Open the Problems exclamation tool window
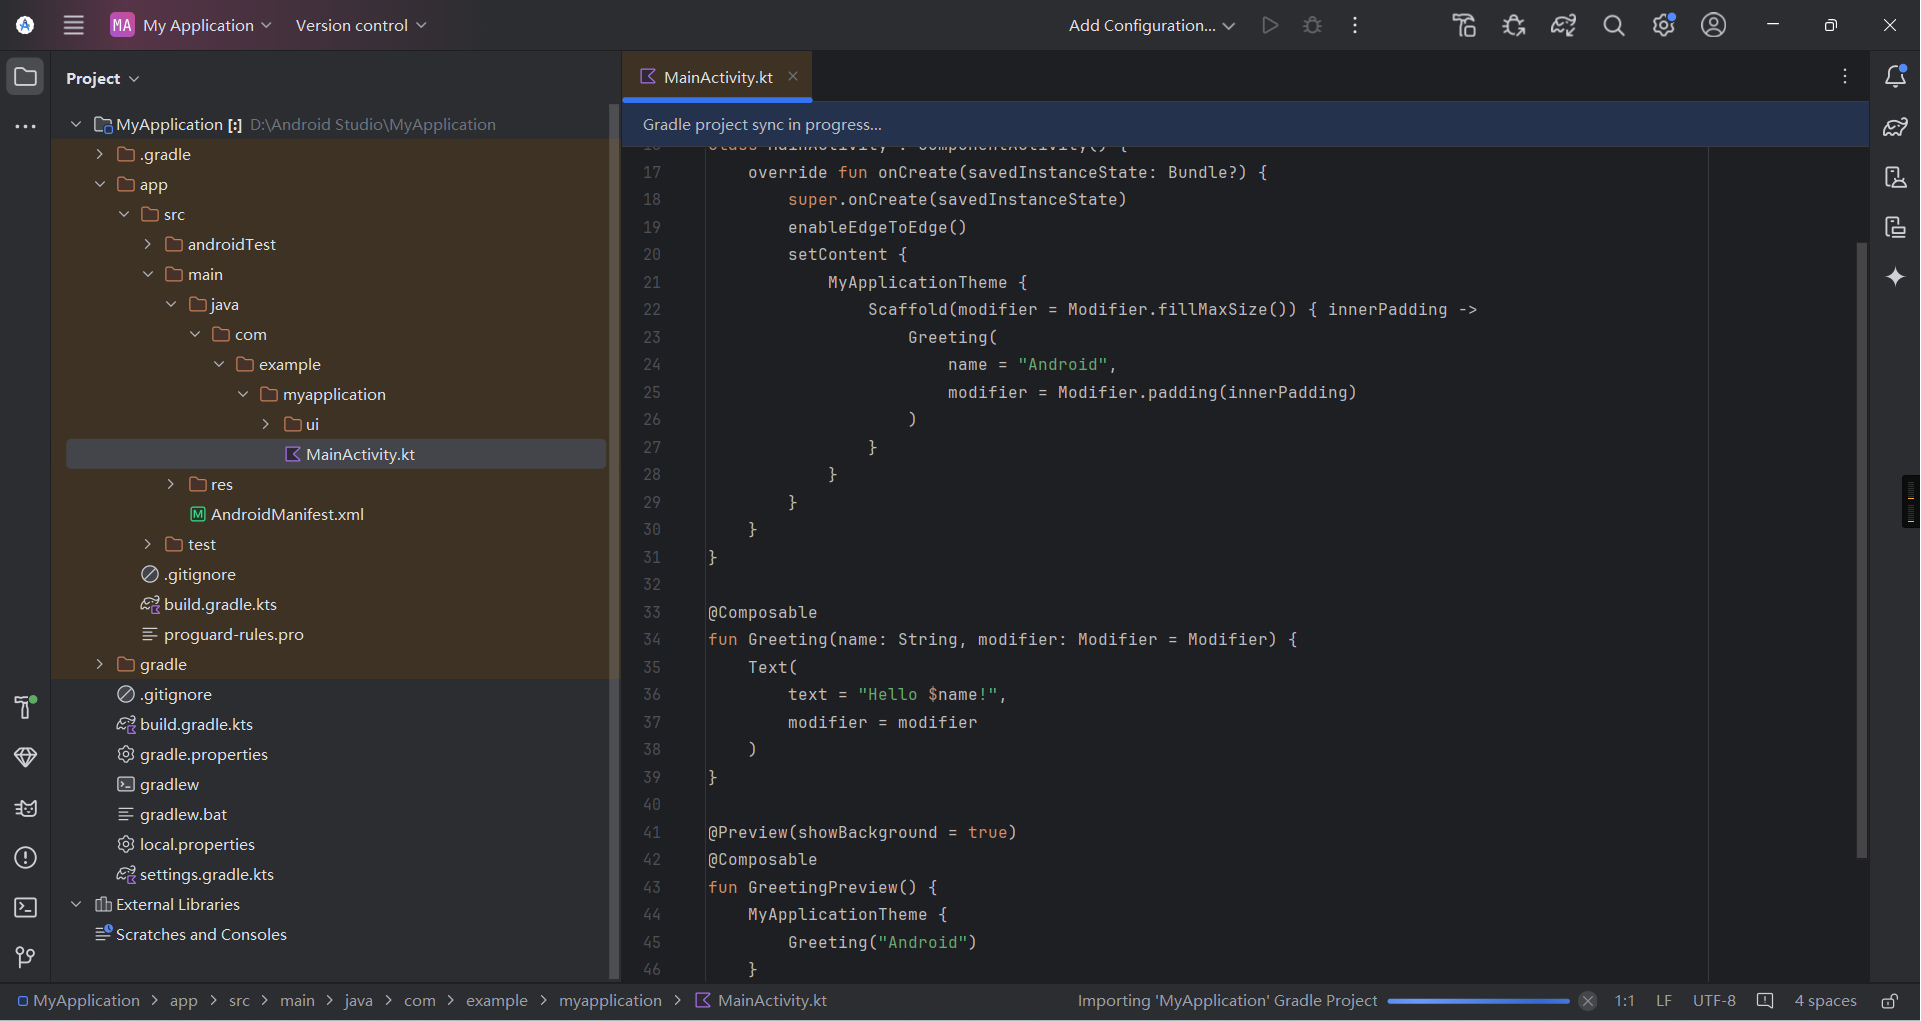The height and width of the screenshot is (1021, 1921). [x=26, y=858]
